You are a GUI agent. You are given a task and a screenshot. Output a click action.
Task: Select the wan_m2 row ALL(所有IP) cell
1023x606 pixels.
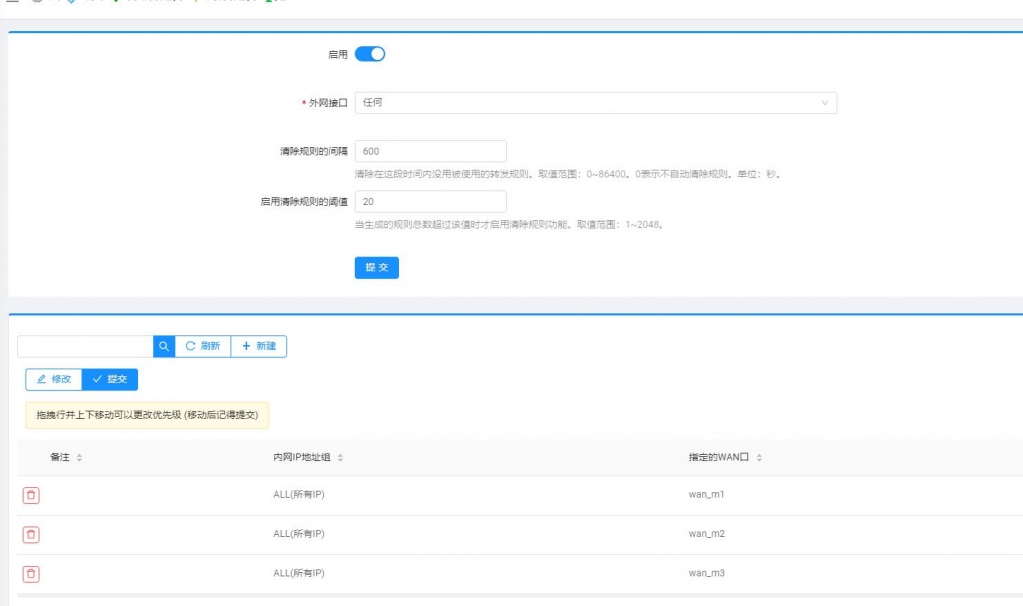click(x=299, y=534)
